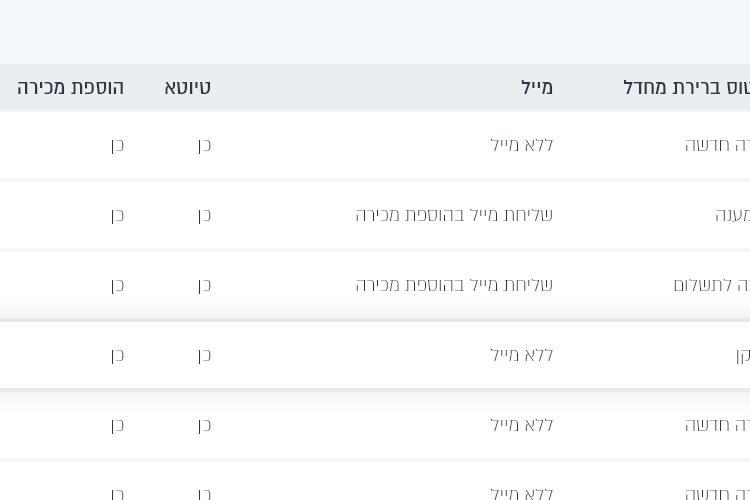This screenshot has height=500, width=750.
Task: Click הוספת מכירה value כן in מענה row
Action: 117,215
